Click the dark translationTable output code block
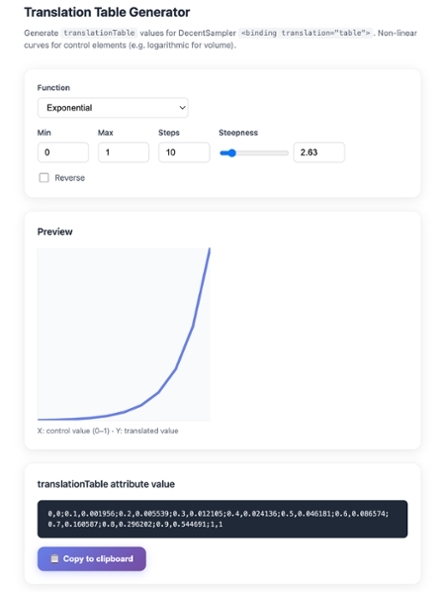 point(222,519)
